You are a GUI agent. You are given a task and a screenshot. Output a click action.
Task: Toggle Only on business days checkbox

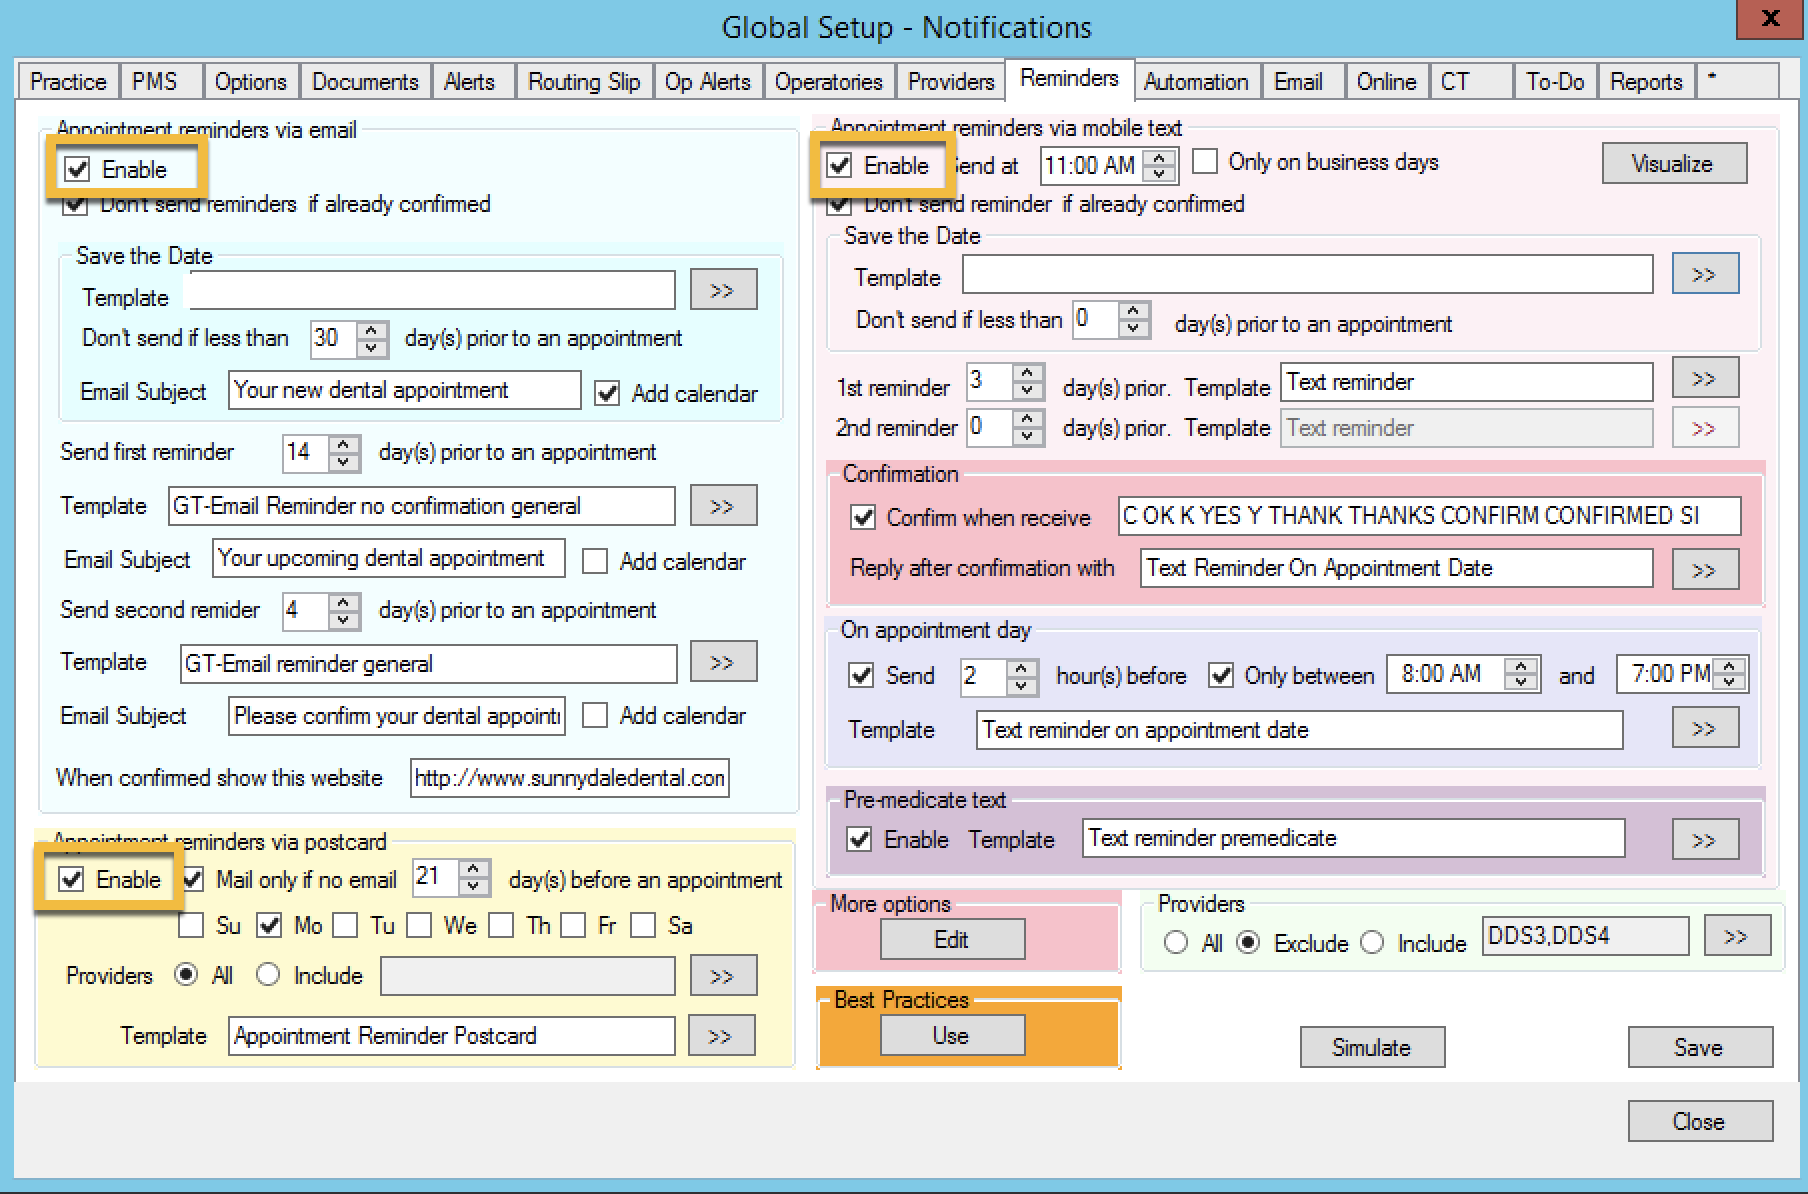(1206, 162)
